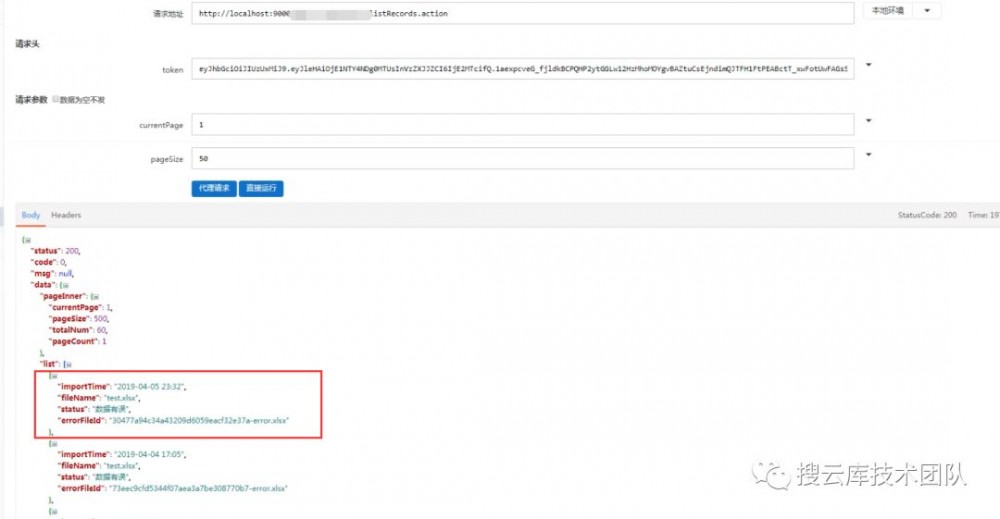This screenshot has width=1000, height=519.
Task: Click the "msg": null line
Action: pos(52,274)
